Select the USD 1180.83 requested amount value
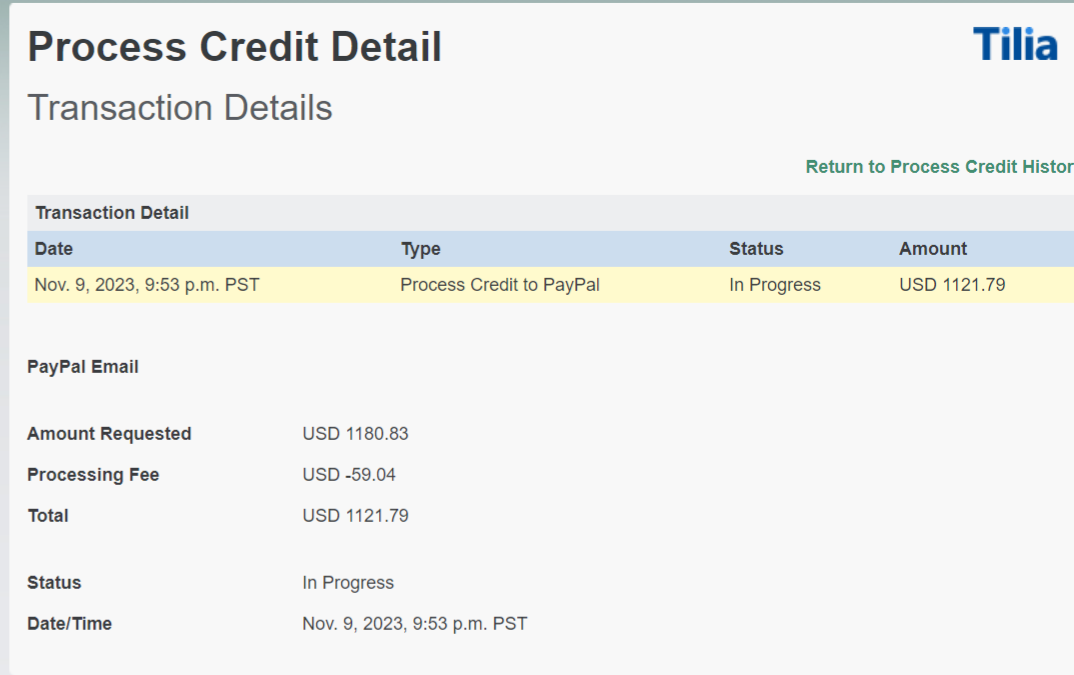The height and width of the screenshot is (675, 1074). pos(355,434)
